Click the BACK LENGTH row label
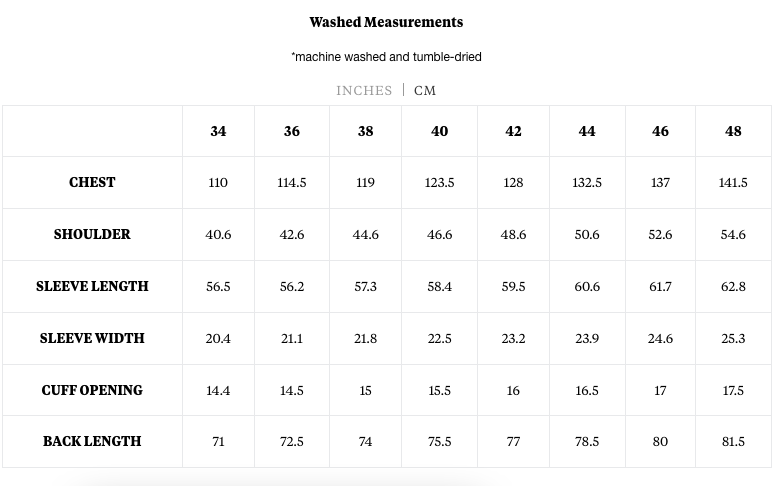The image size is (780, 486). (x=92, y=441)
